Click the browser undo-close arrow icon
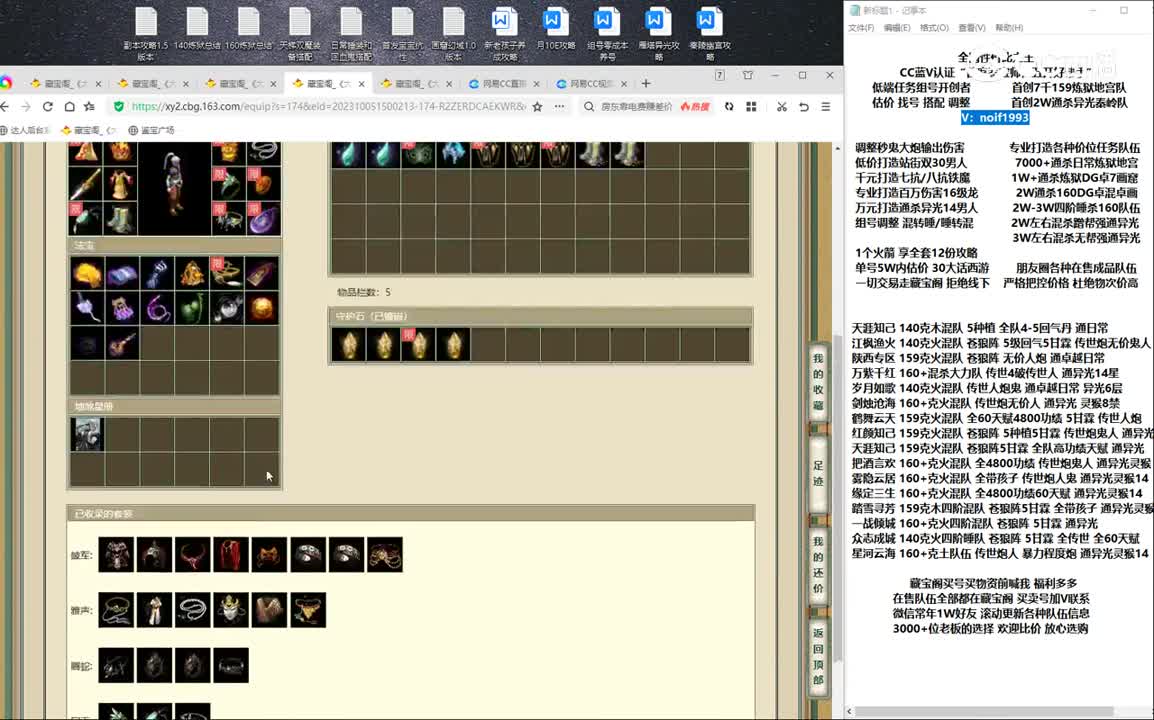The image size is (1154, 720). 804,107
